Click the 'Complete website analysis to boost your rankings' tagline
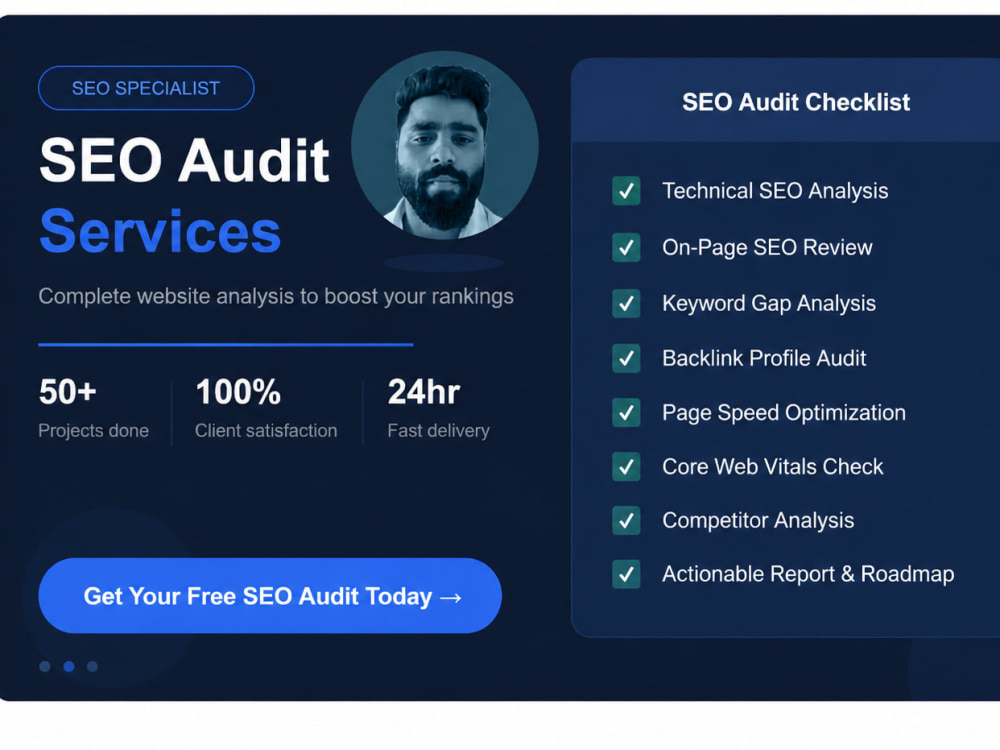This screenshot has height=750, width=1000. 276,297
